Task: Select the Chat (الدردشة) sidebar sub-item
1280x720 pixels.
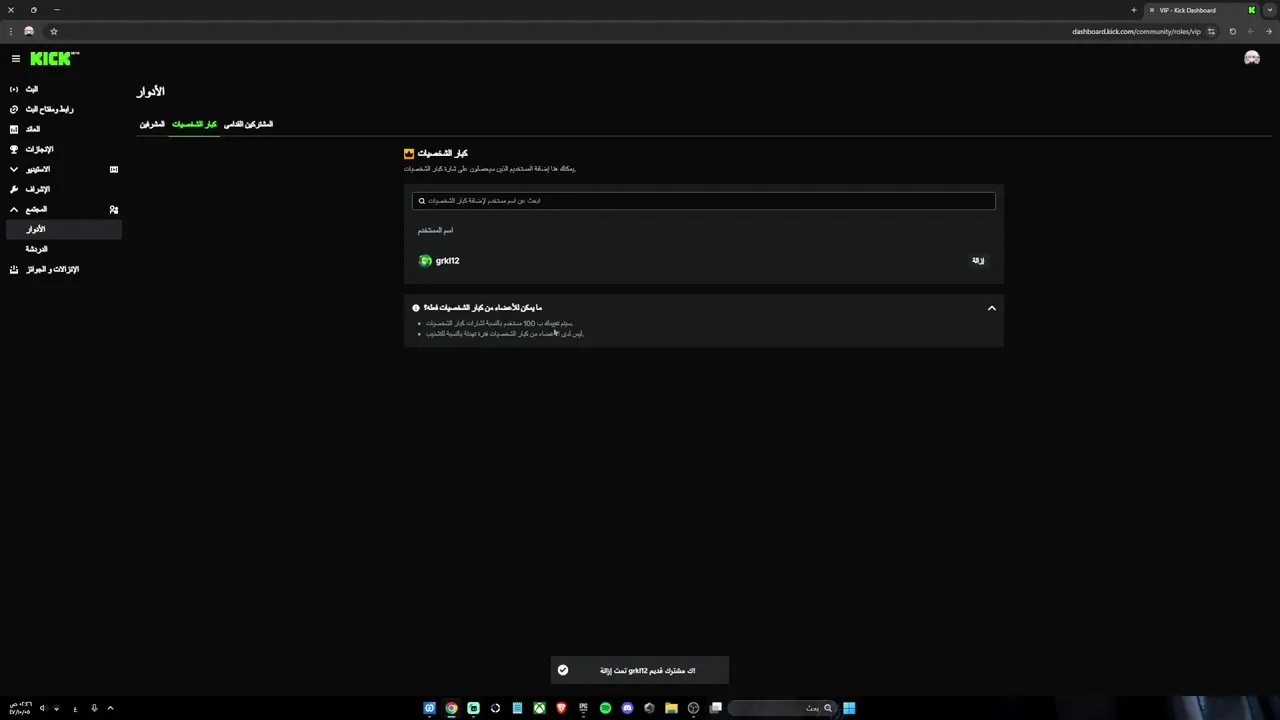Action: [x=64, y=249]
